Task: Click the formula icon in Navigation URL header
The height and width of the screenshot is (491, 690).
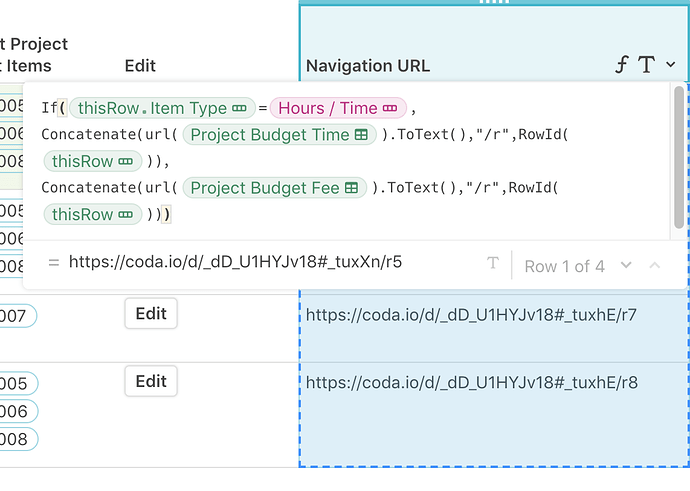Action: coord(622,66)
